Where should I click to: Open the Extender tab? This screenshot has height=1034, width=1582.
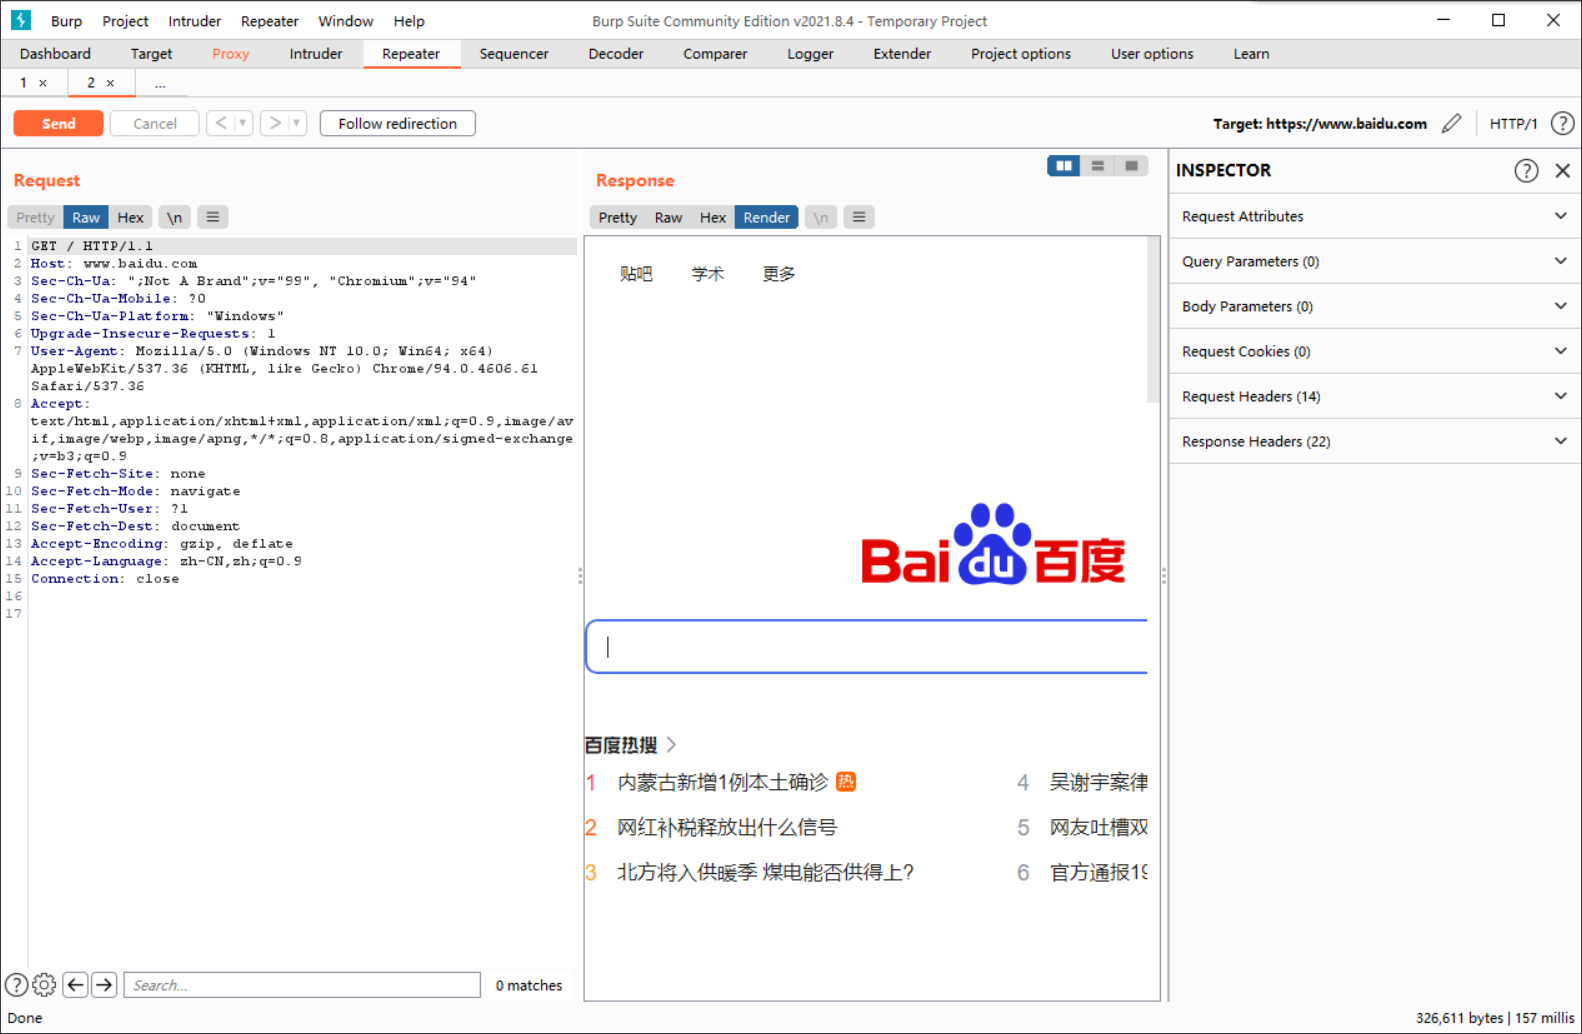(x=902, y=54)
